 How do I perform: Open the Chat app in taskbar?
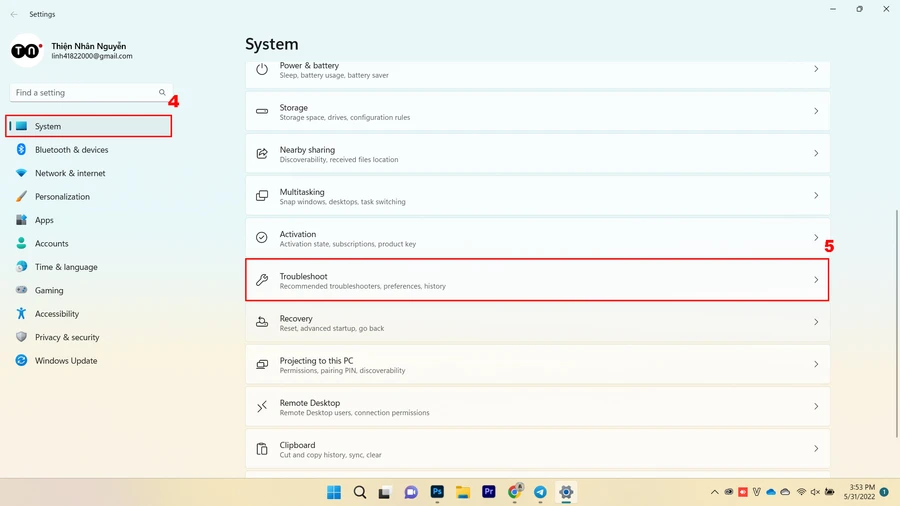(411, 492)
